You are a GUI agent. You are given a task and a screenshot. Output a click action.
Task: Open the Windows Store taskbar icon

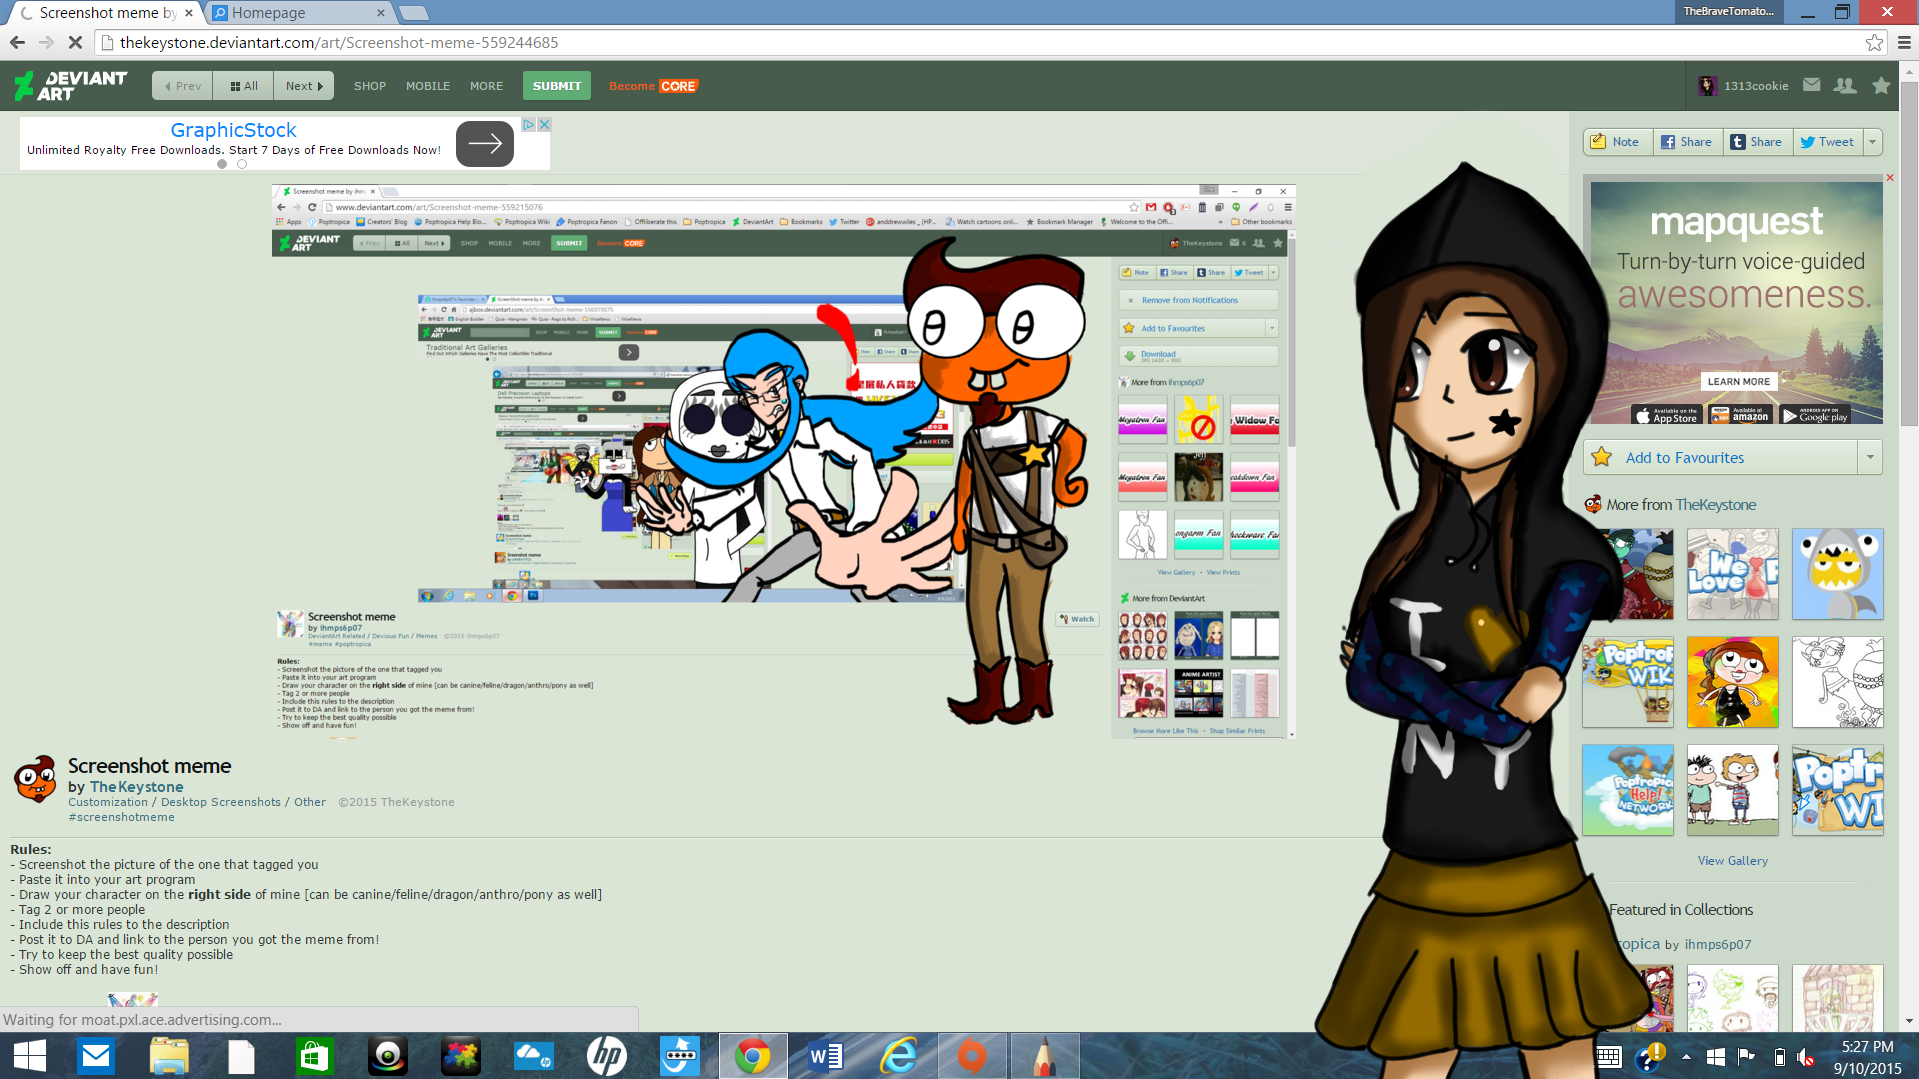tap(314, 1056)
